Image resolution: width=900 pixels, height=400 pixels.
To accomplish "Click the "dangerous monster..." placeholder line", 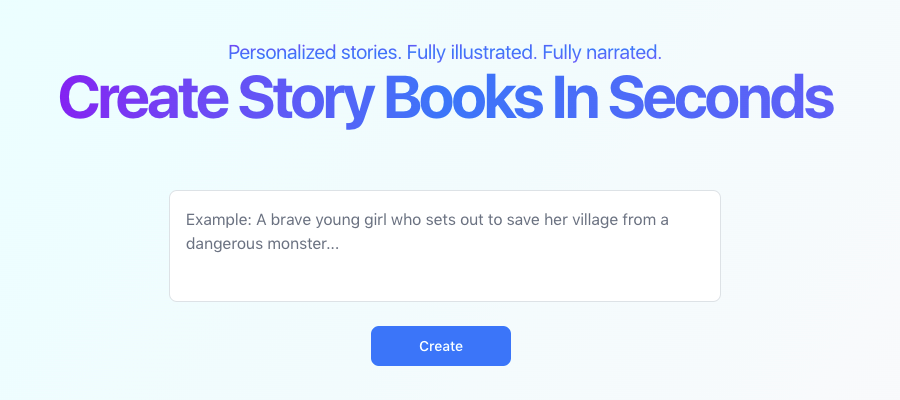I will [x=262, y=243].
